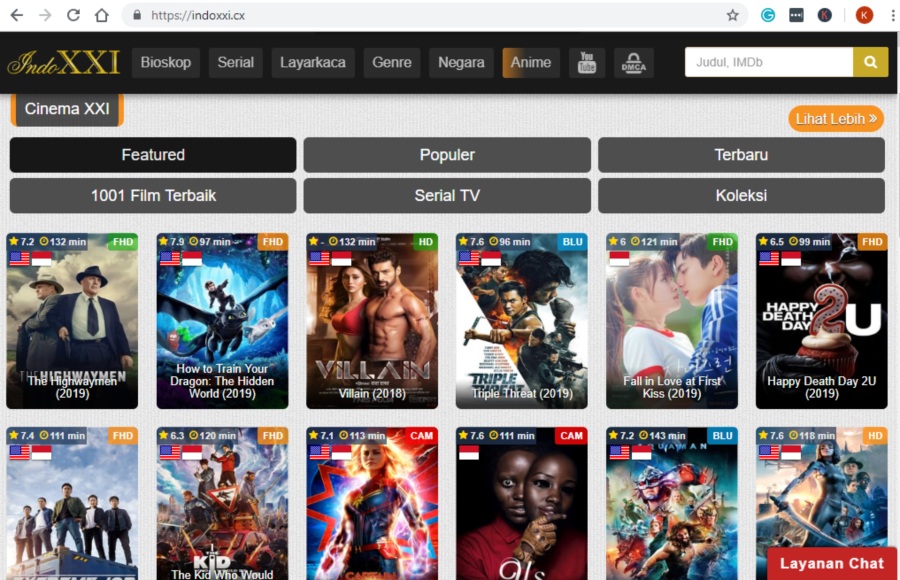
Task: Open Triple Threat (2019) poster
Action: point(522,321)
